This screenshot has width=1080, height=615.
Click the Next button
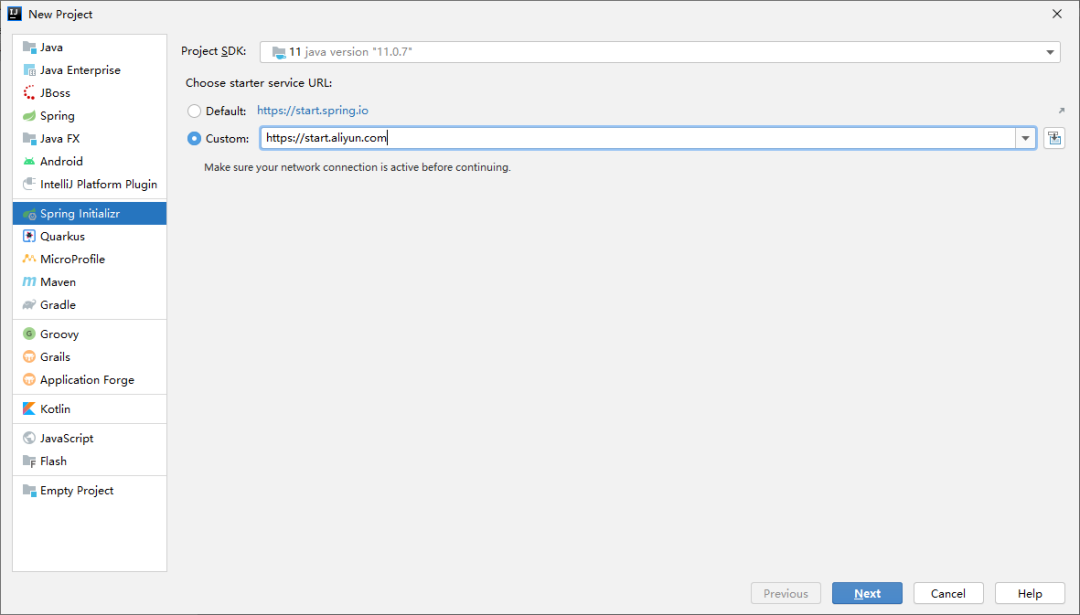866,593
